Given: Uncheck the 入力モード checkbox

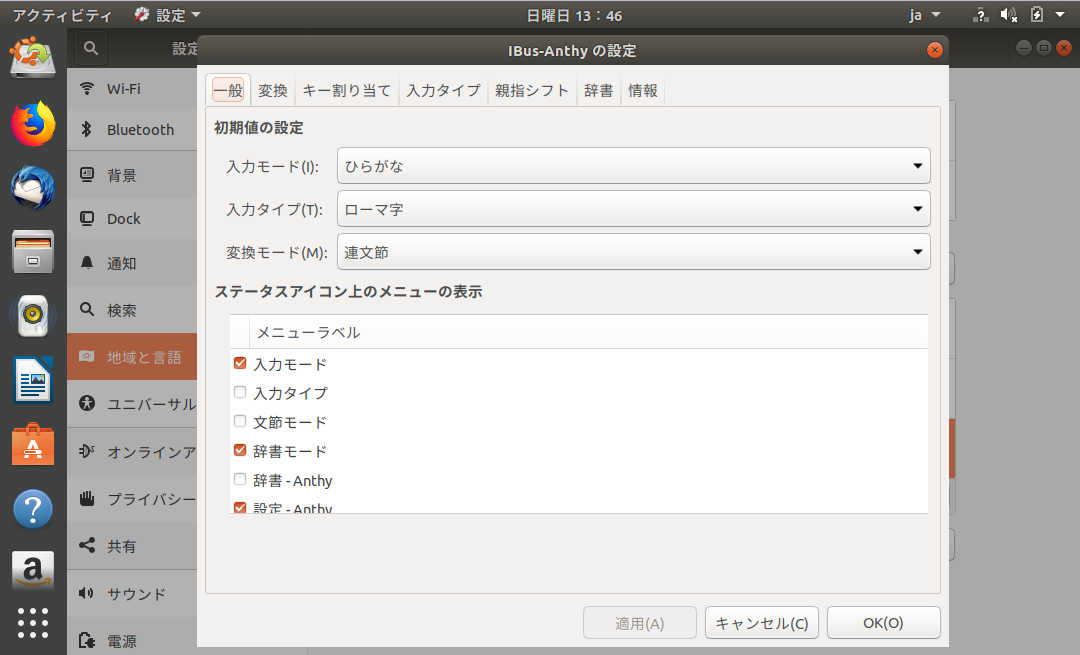Looking at the screenshot, I should click(x=240, y=364).
